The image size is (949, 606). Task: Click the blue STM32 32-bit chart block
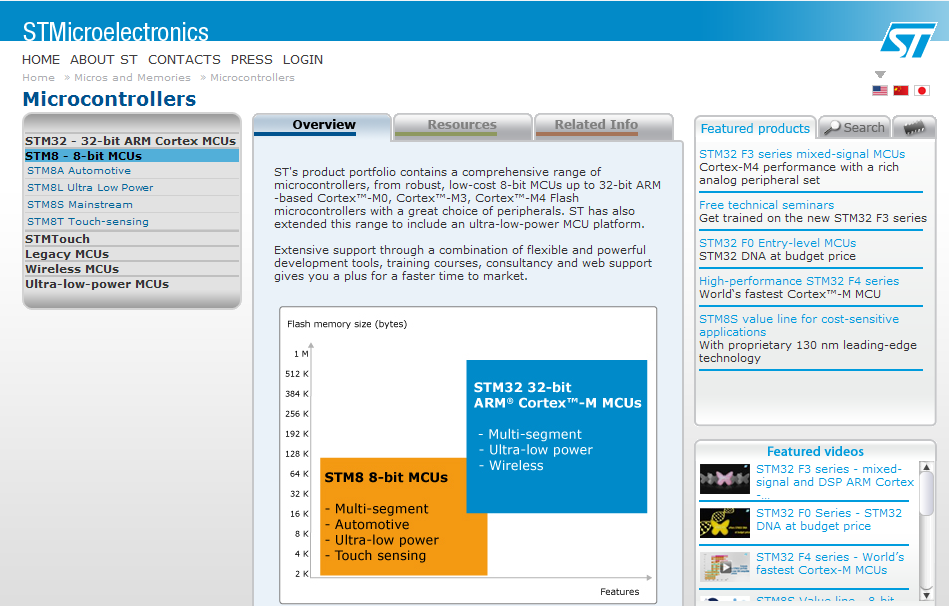click(557, 436)
